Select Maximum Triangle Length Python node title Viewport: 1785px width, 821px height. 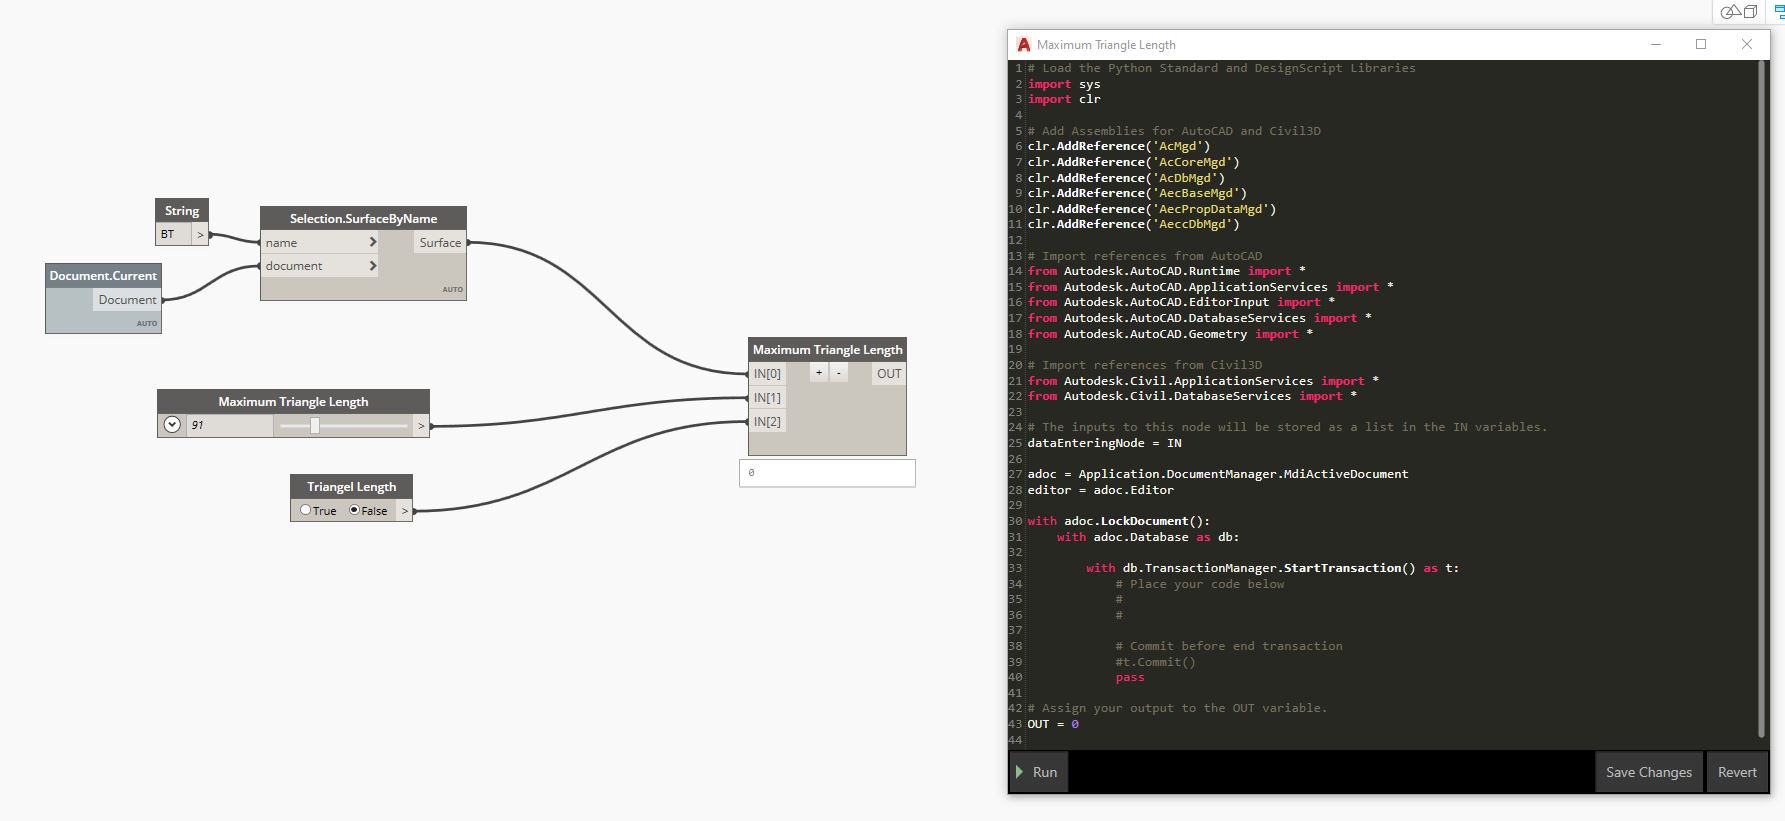(827, 350)
